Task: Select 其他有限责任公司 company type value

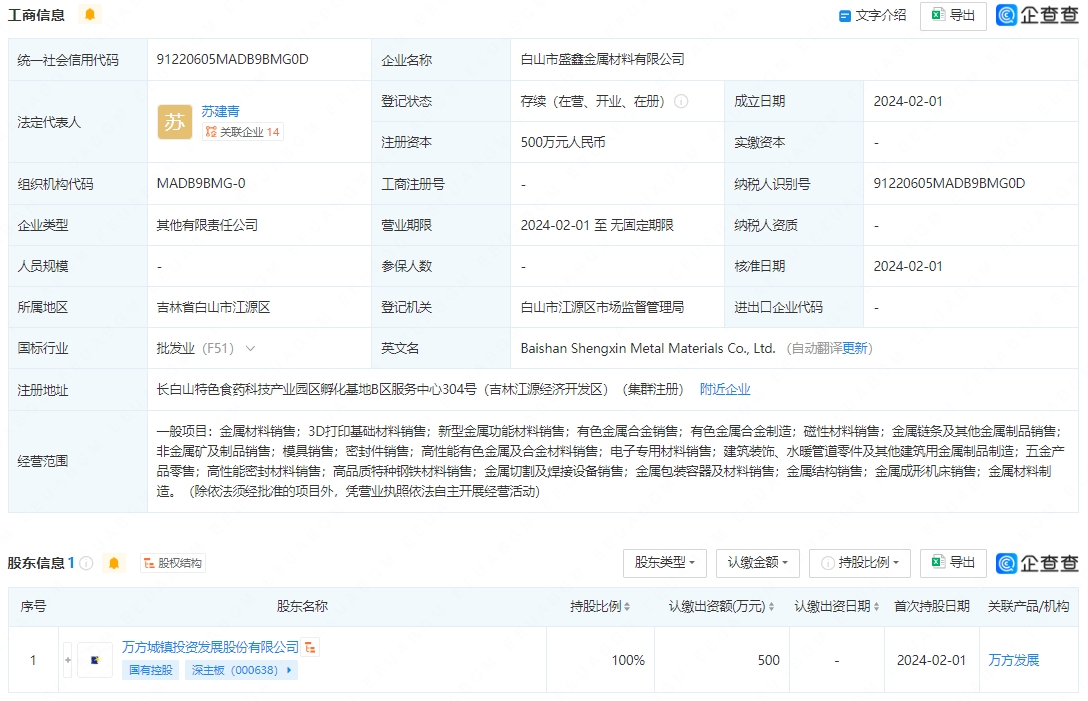Action: (x=207, y=225)
